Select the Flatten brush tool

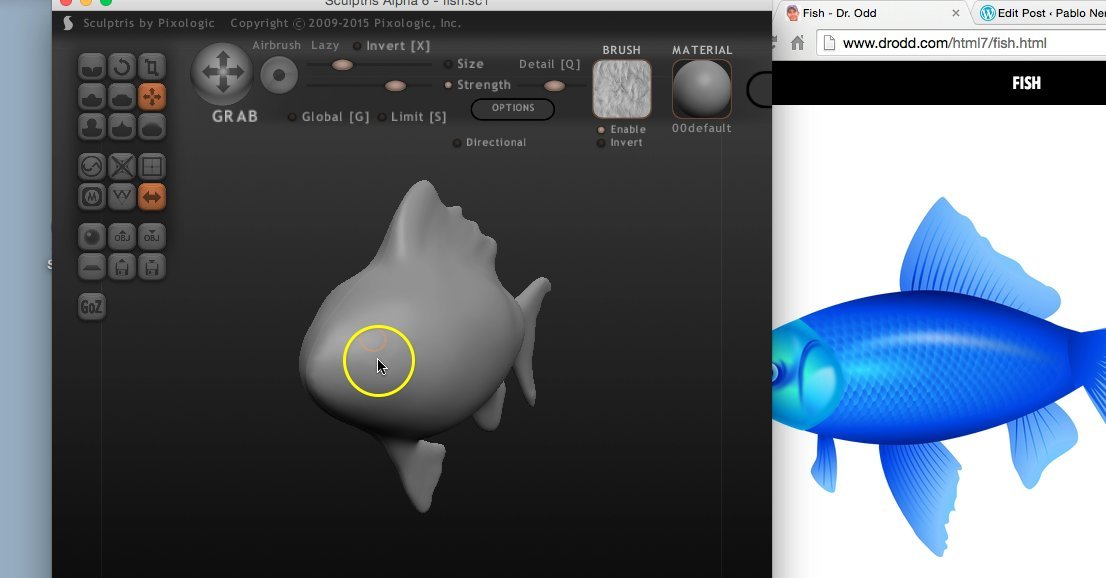coord(121,96)
